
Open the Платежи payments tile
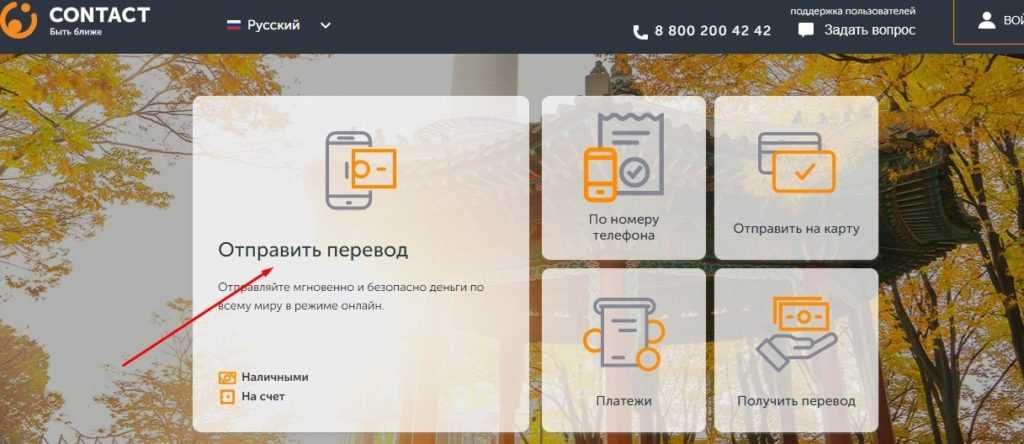(624, 350)
